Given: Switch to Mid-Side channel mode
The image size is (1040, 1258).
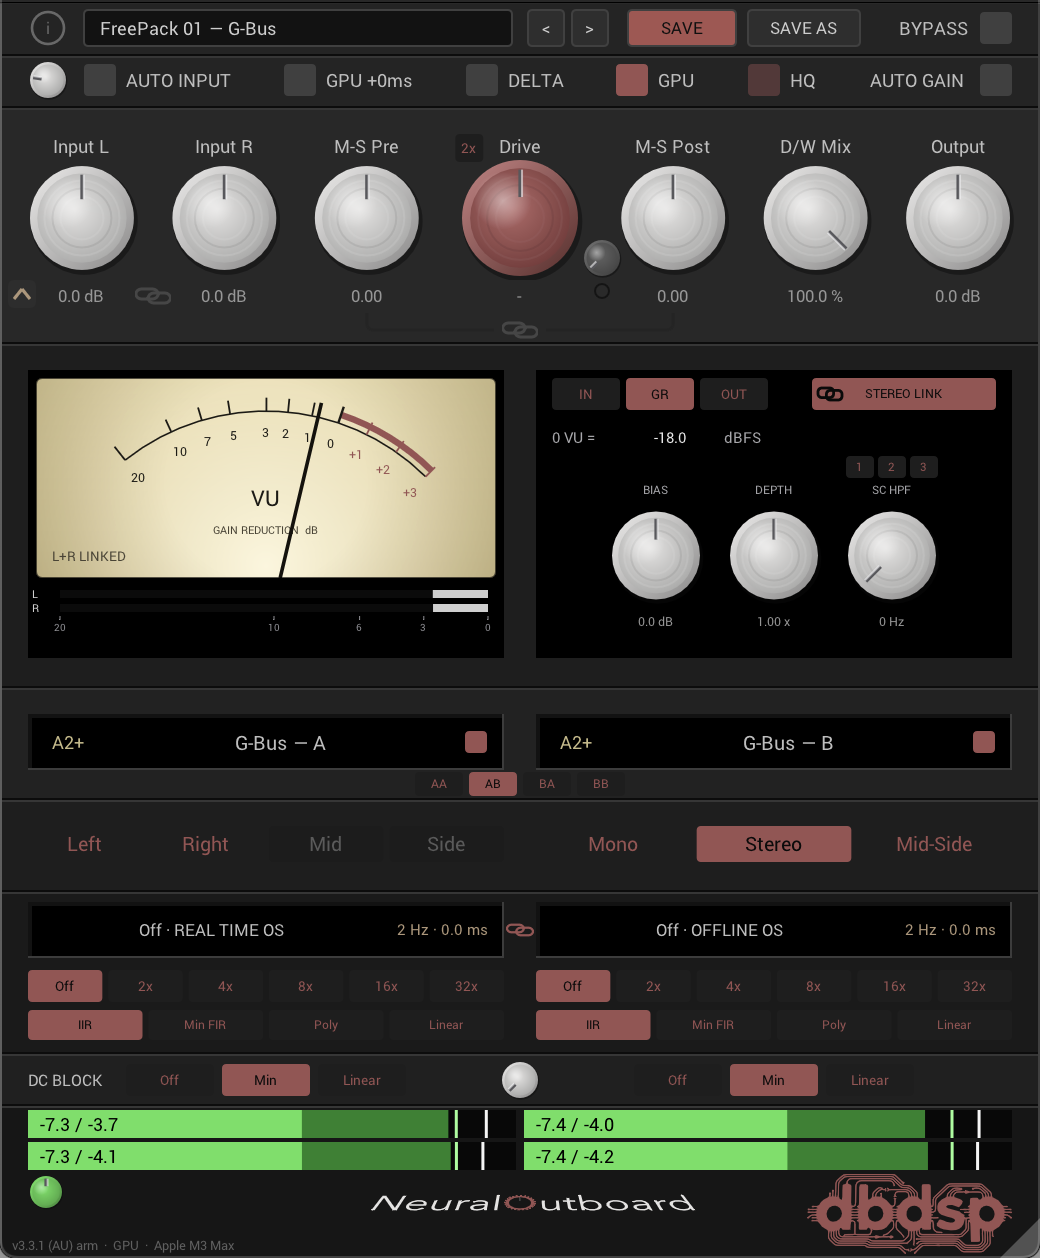Looking at the screenshot, I should [934, 844].
